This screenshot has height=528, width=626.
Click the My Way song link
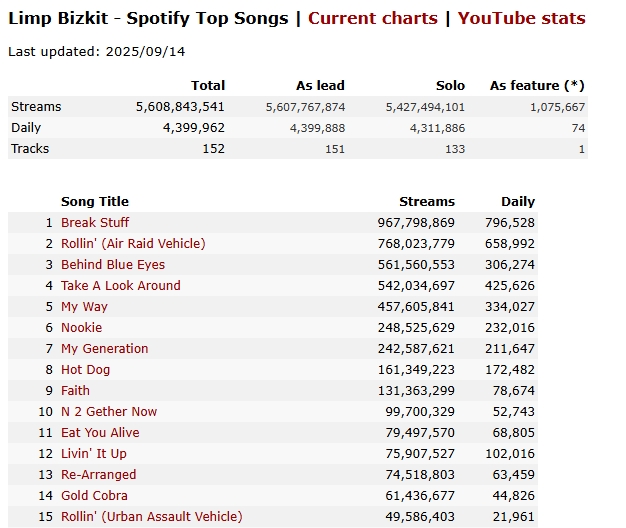pos(84,306)
